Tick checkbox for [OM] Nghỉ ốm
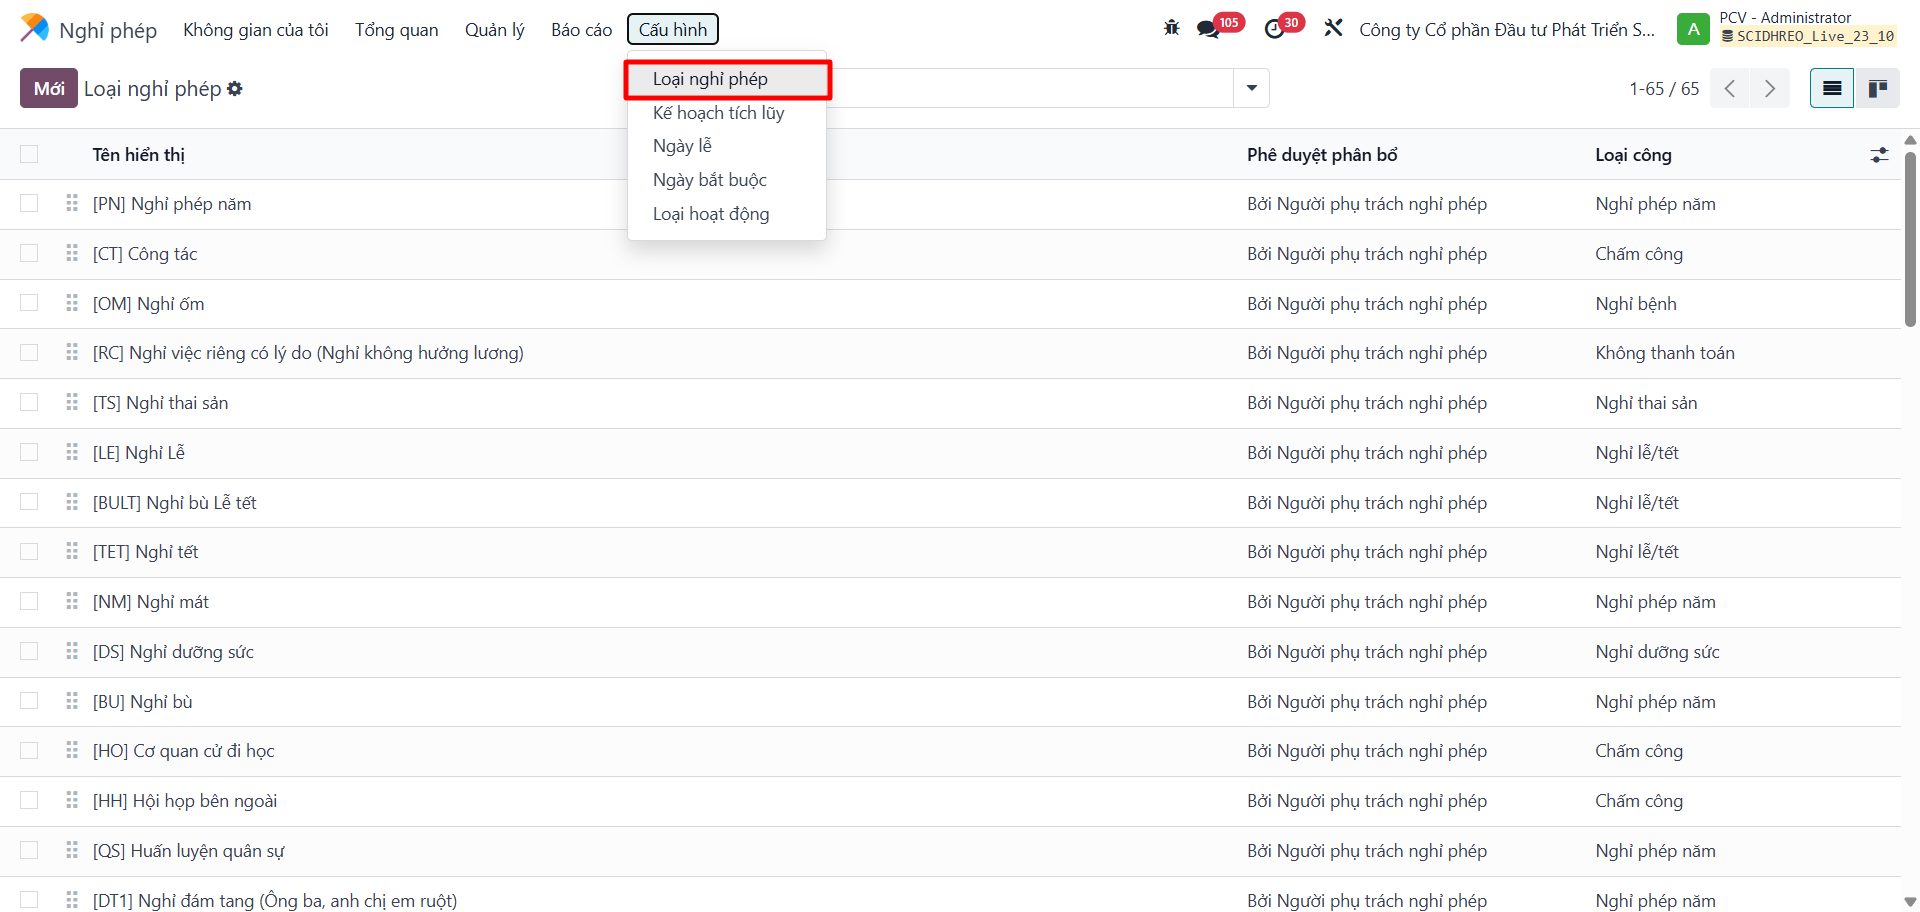1920x912 pixels. pos(29,303)
